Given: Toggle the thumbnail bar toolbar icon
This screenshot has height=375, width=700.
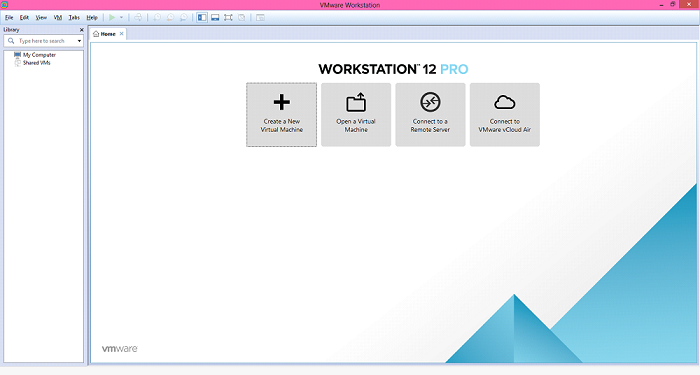Looking at the screenshot, I should [215, 17].
